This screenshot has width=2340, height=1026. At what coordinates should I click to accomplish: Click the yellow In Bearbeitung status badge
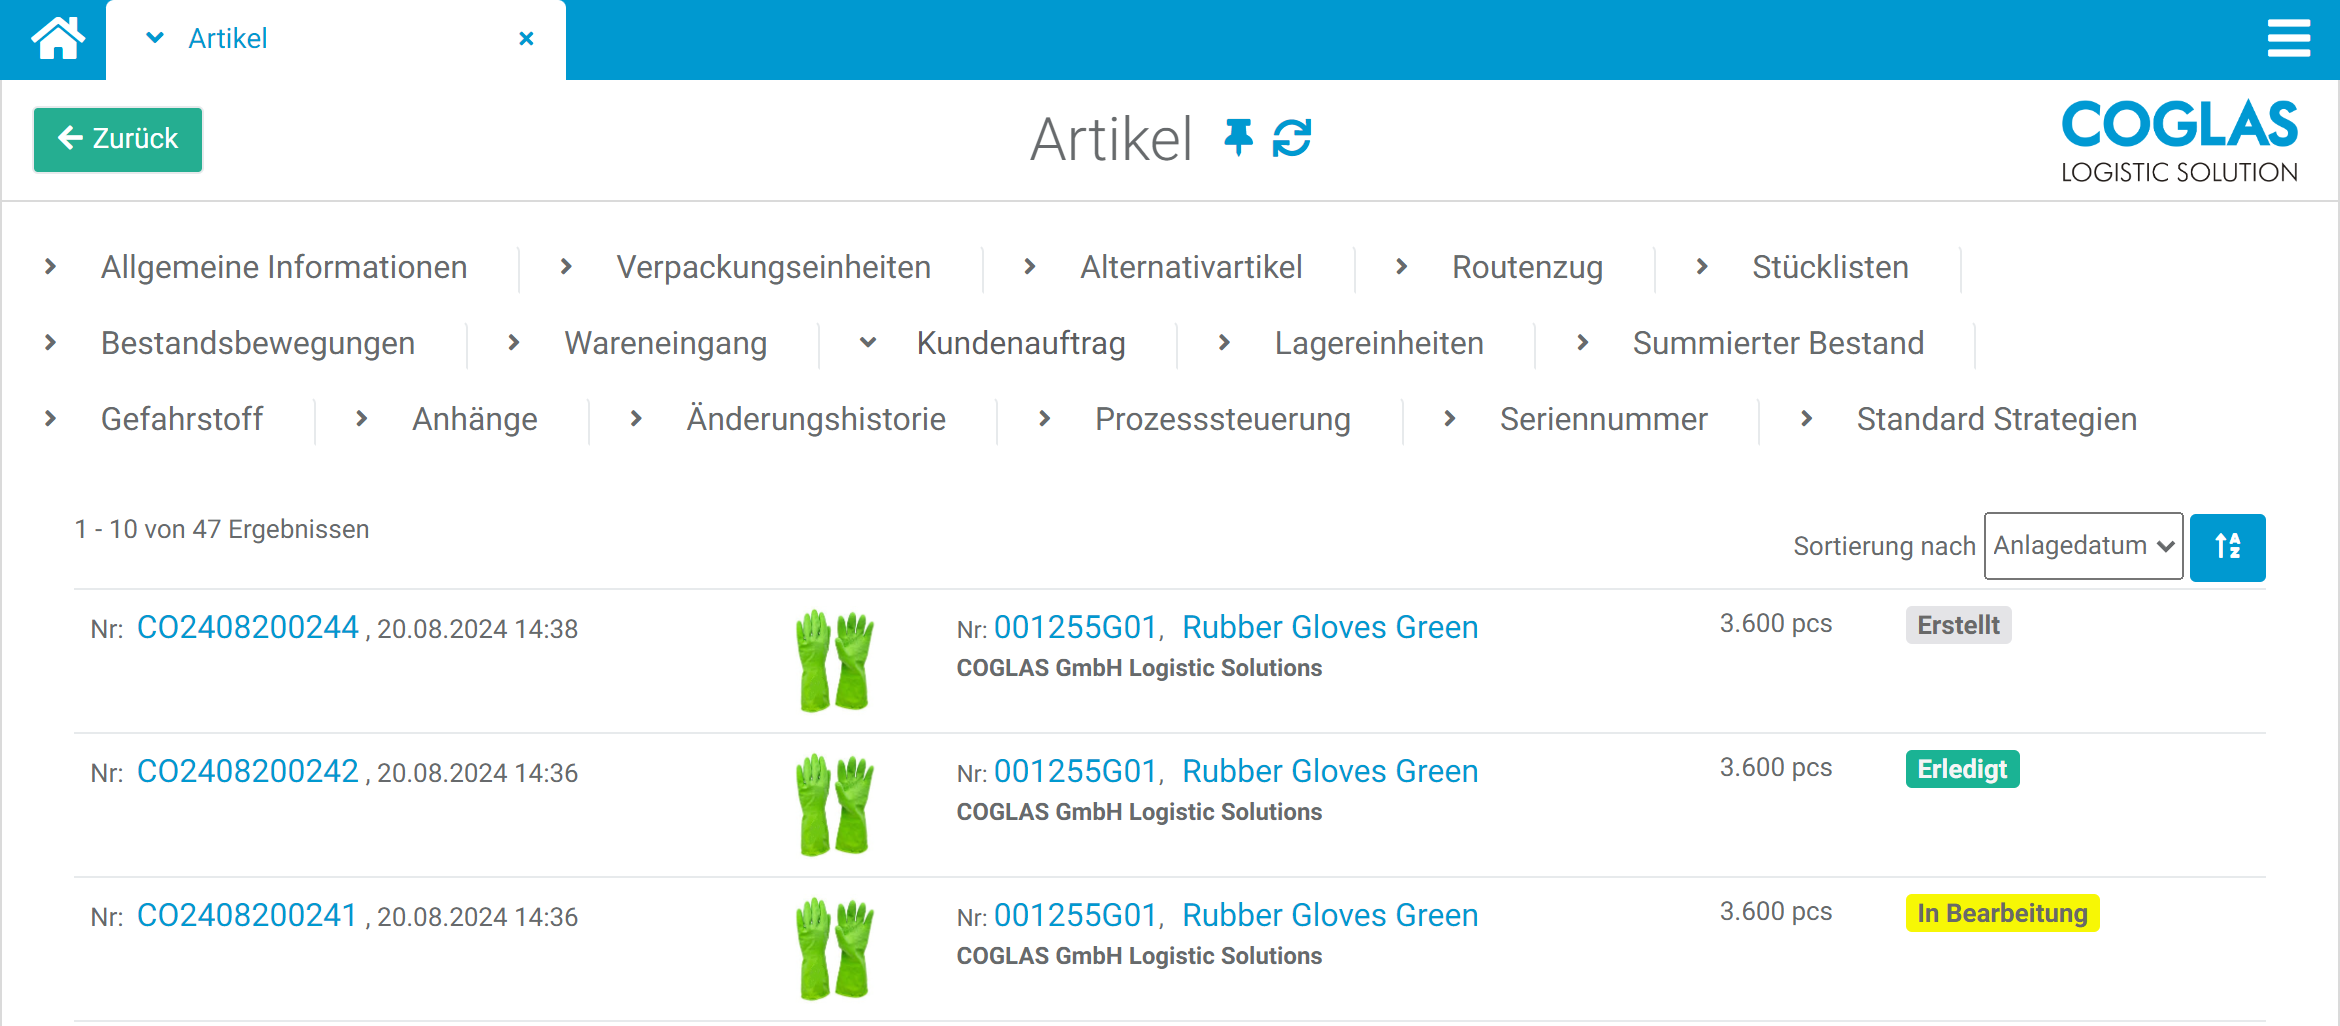(2002, 913)
